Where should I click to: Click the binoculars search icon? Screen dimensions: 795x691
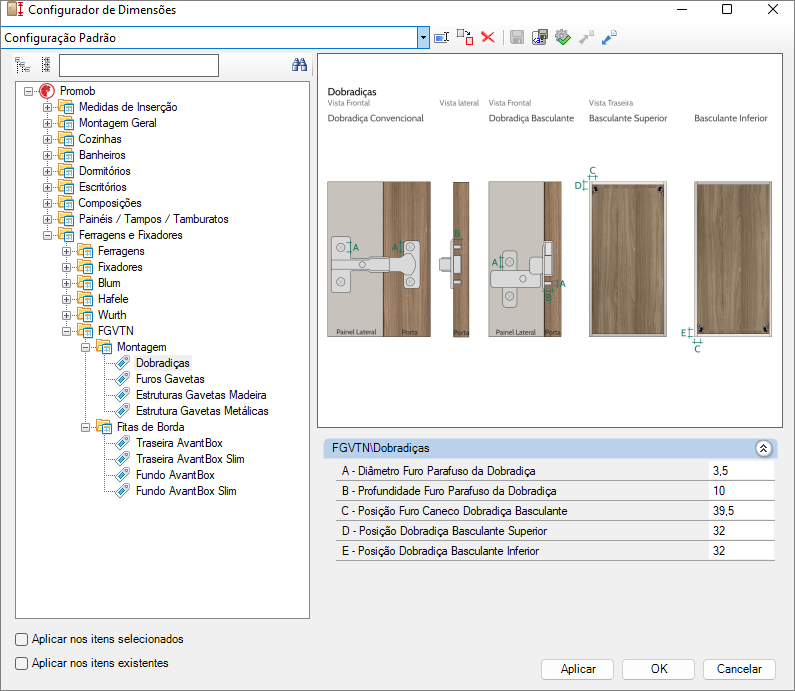299,65
